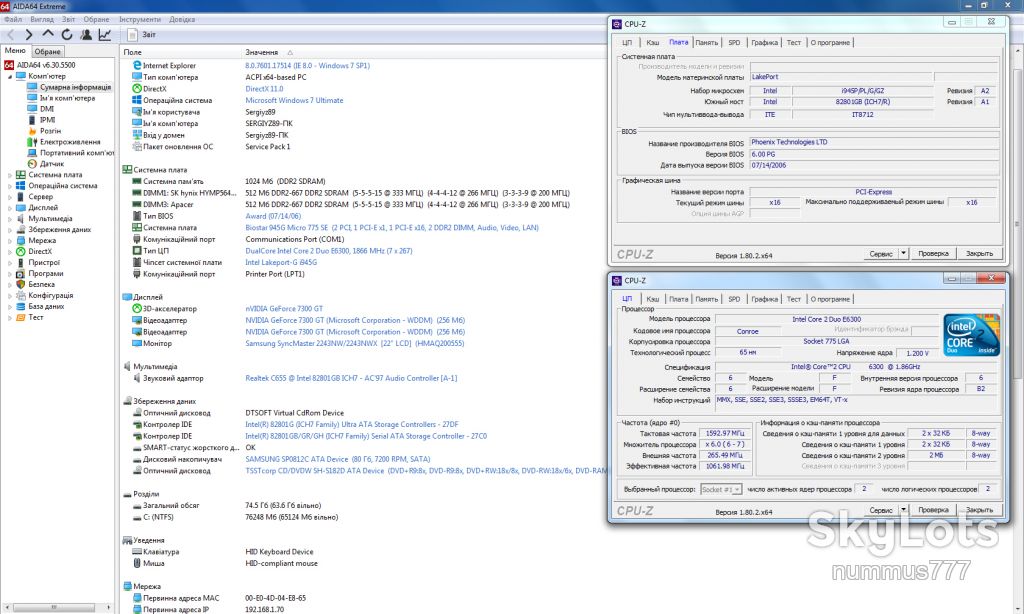
Task: Click the Тест icon in tree
Action: tap(20, 317)
